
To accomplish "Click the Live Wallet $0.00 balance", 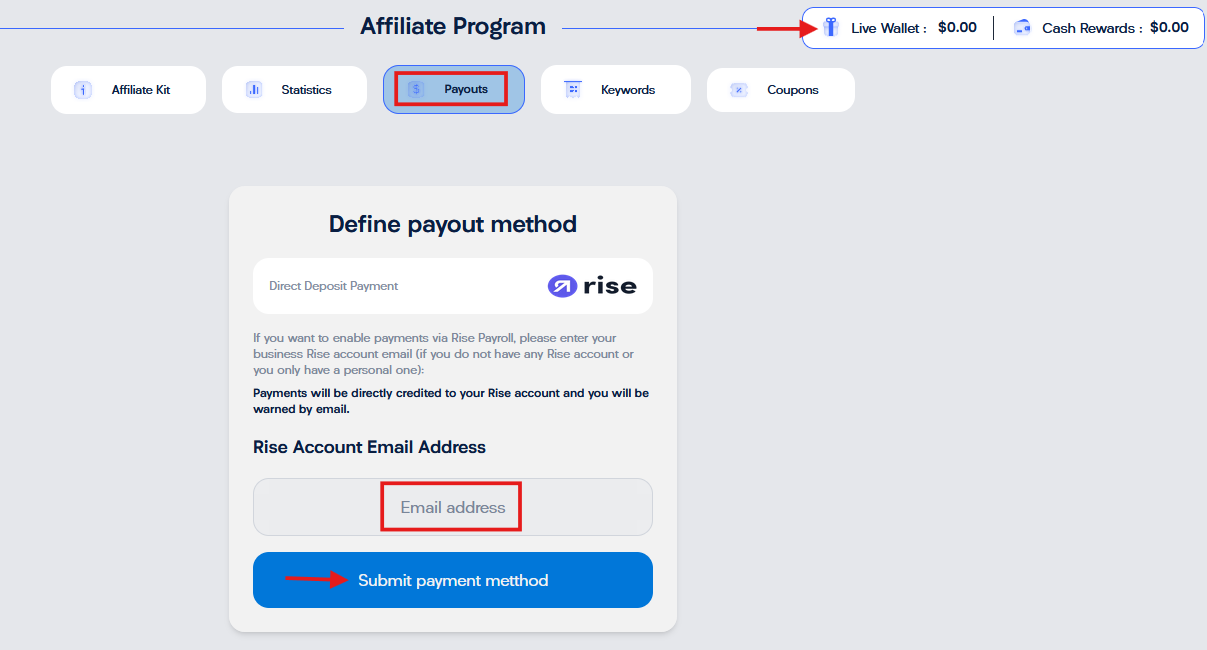I will click(x=957, y=28).
